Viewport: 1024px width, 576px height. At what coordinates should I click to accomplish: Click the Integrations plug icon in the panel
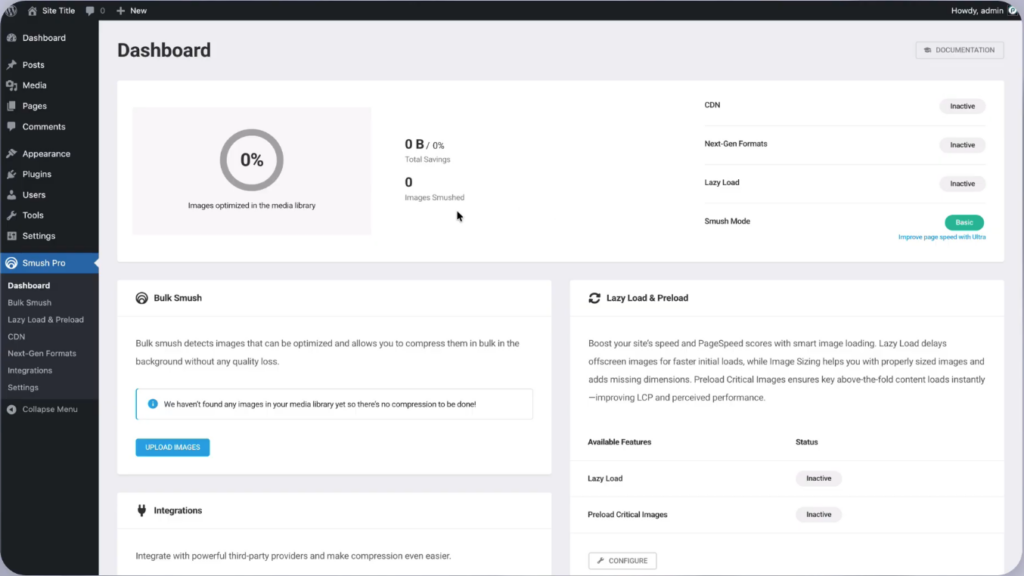tap(142, 511)
